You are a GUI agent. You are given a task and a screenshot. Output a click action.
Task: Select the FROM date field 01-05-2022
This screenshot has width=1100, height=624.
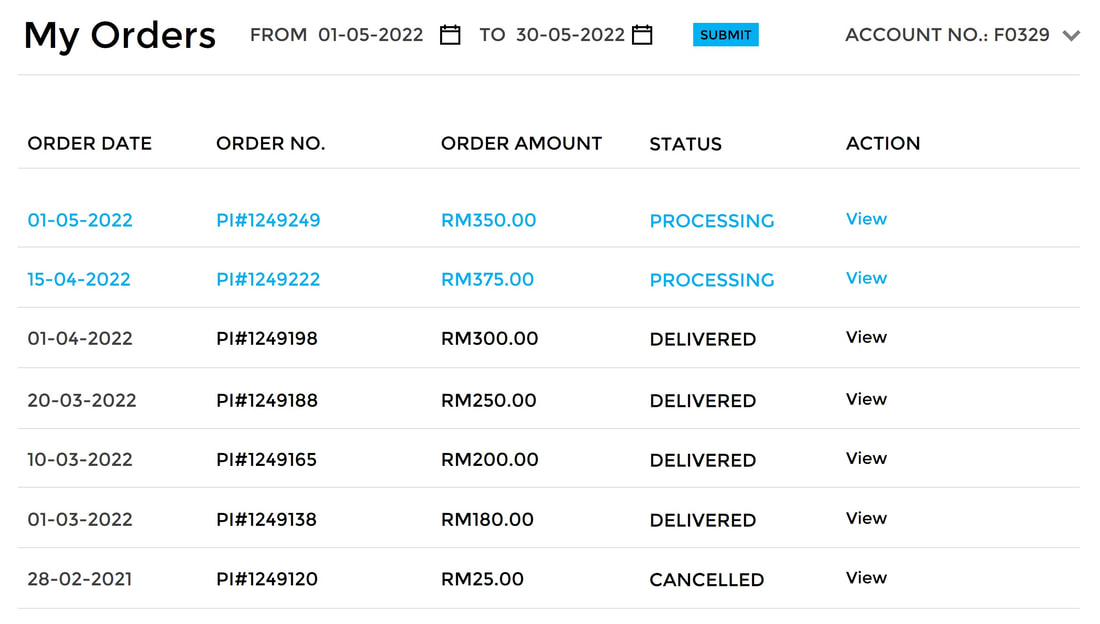(370, 34)
